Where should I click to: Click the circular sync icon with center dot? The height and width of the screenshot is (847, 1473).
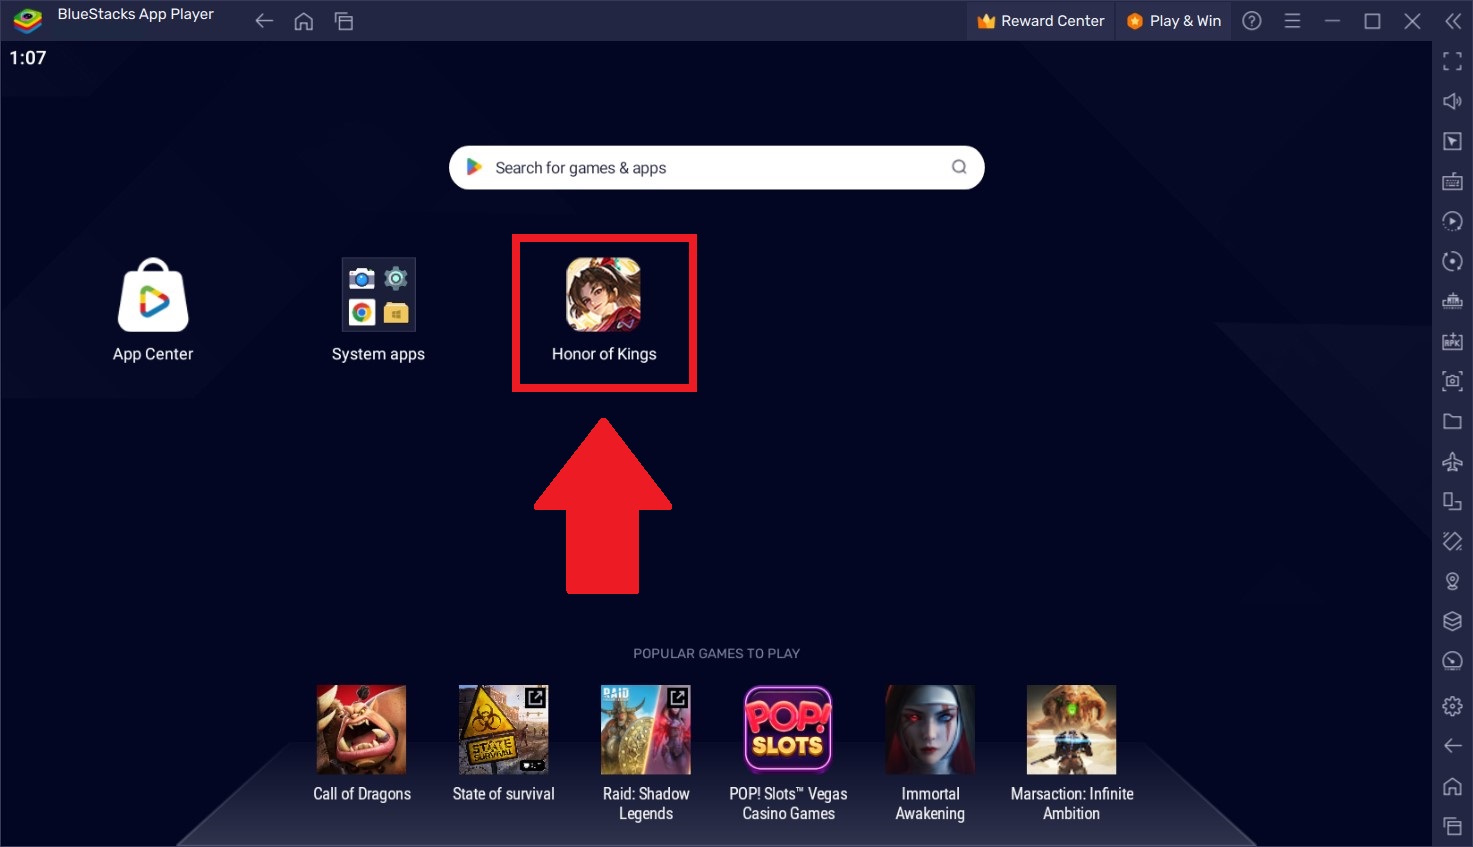pyautogui.click(x=1452, y=261)
